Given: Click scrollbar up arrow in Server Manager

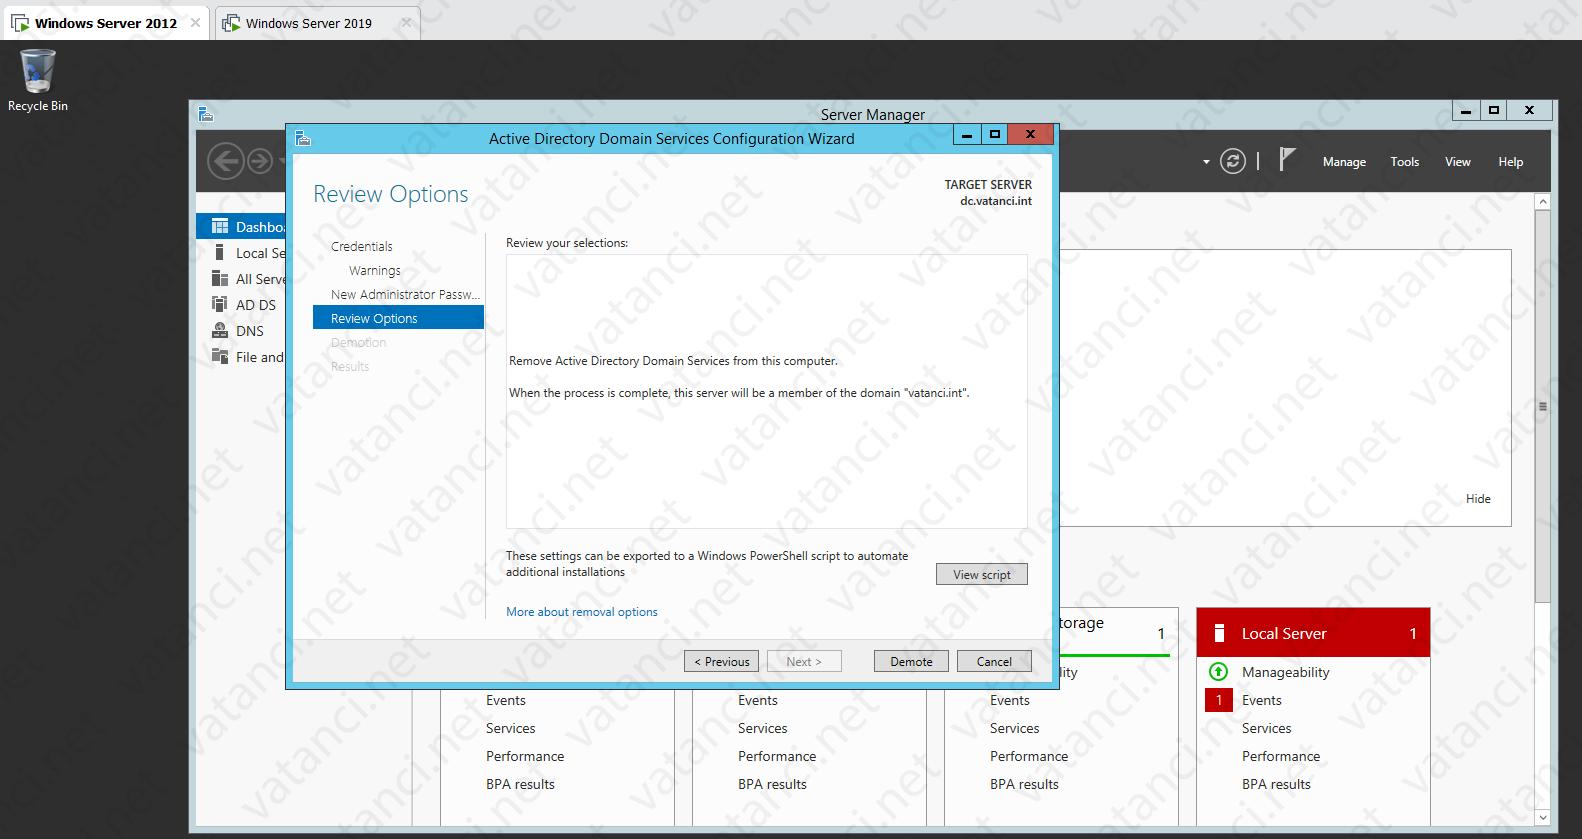Looking at the screenshot, I should tap(1542, 202).
